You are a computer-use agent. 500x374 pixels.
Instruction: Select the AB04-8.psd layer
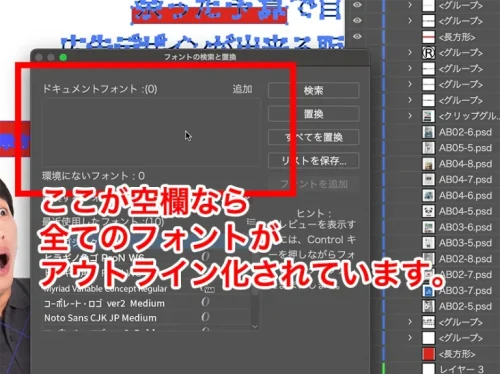(465, 164)
